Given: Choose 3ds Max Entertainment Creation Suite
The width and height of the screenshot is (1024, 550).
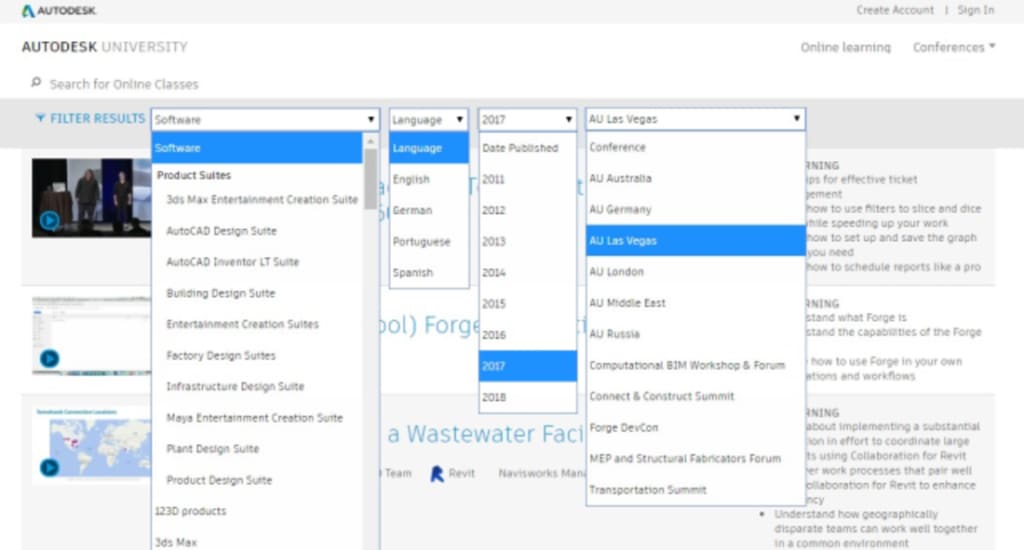Looking at the screenshot, I should pos(262,199).
